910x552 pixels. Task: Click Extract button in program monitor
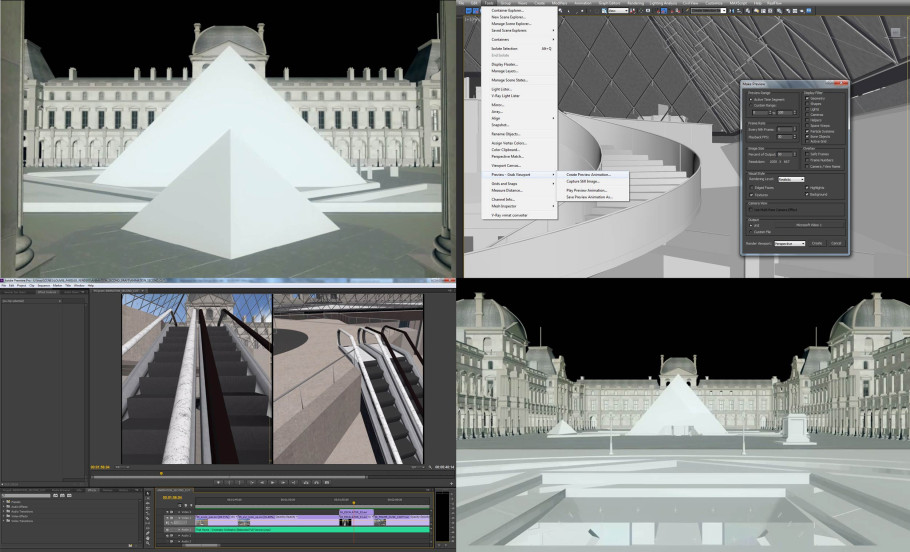[x=316, y=482]
